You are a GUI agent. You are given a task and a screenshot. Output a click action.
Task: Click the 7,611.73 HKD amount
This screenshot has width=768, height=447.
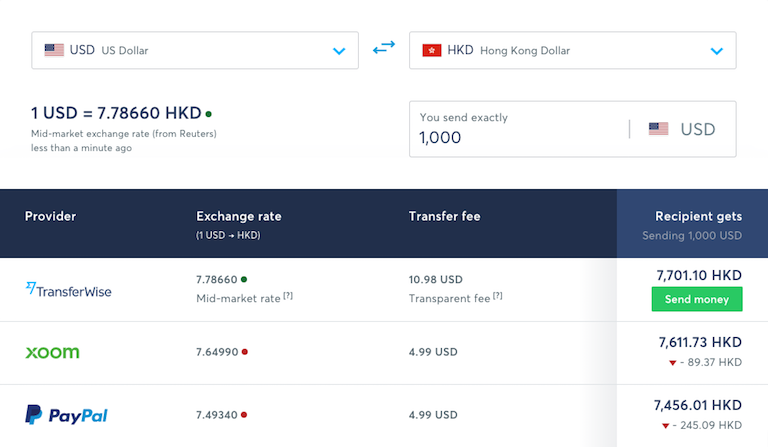tap(700, 342)
